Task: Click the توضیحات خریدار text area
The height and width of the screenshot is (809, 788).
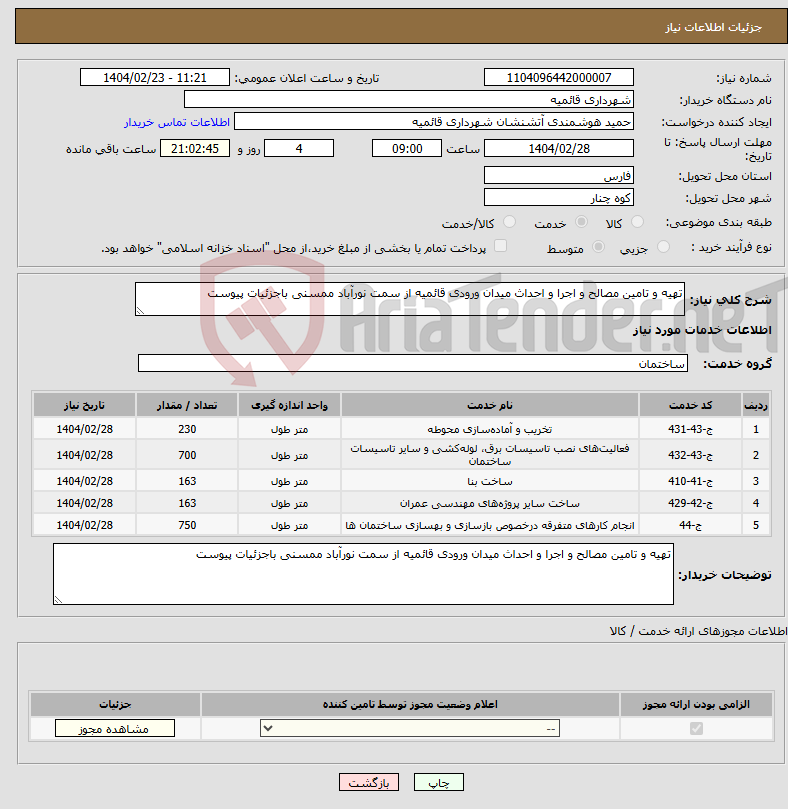Action: pyautogui.click(x=363, y=574)
